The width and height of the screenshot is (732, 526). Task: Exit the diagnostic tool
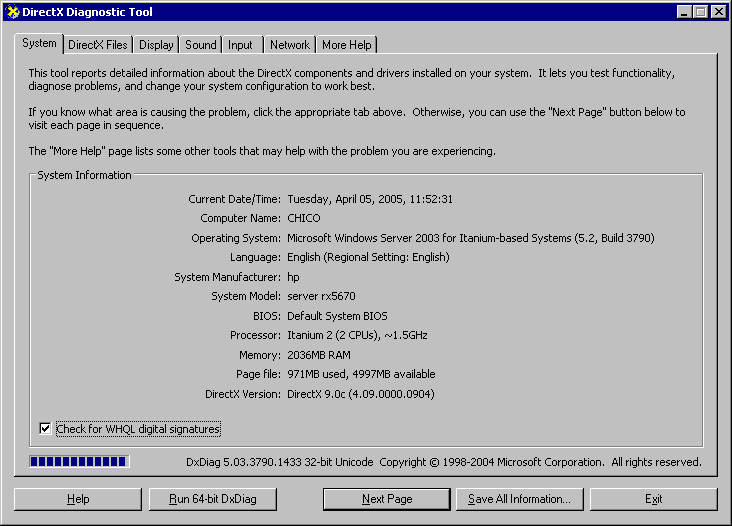654,499
